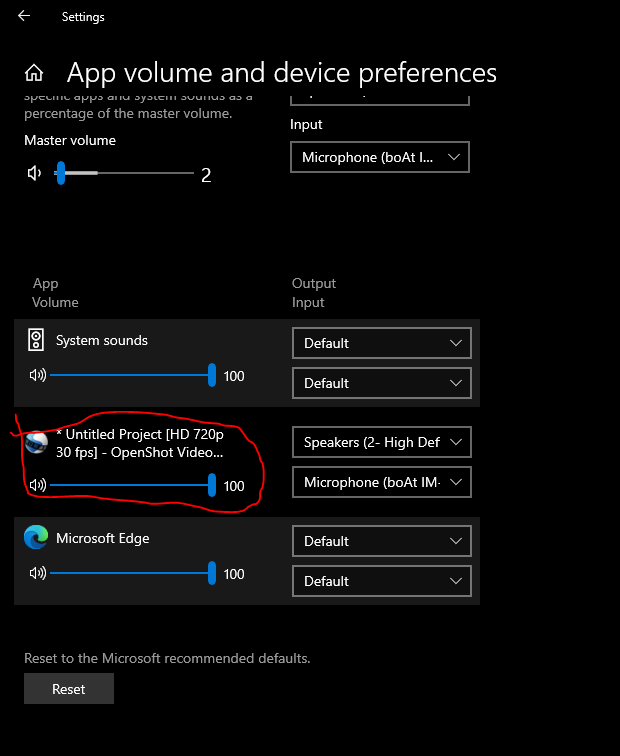
Task: Click the Master volume label
Action: 70,140
